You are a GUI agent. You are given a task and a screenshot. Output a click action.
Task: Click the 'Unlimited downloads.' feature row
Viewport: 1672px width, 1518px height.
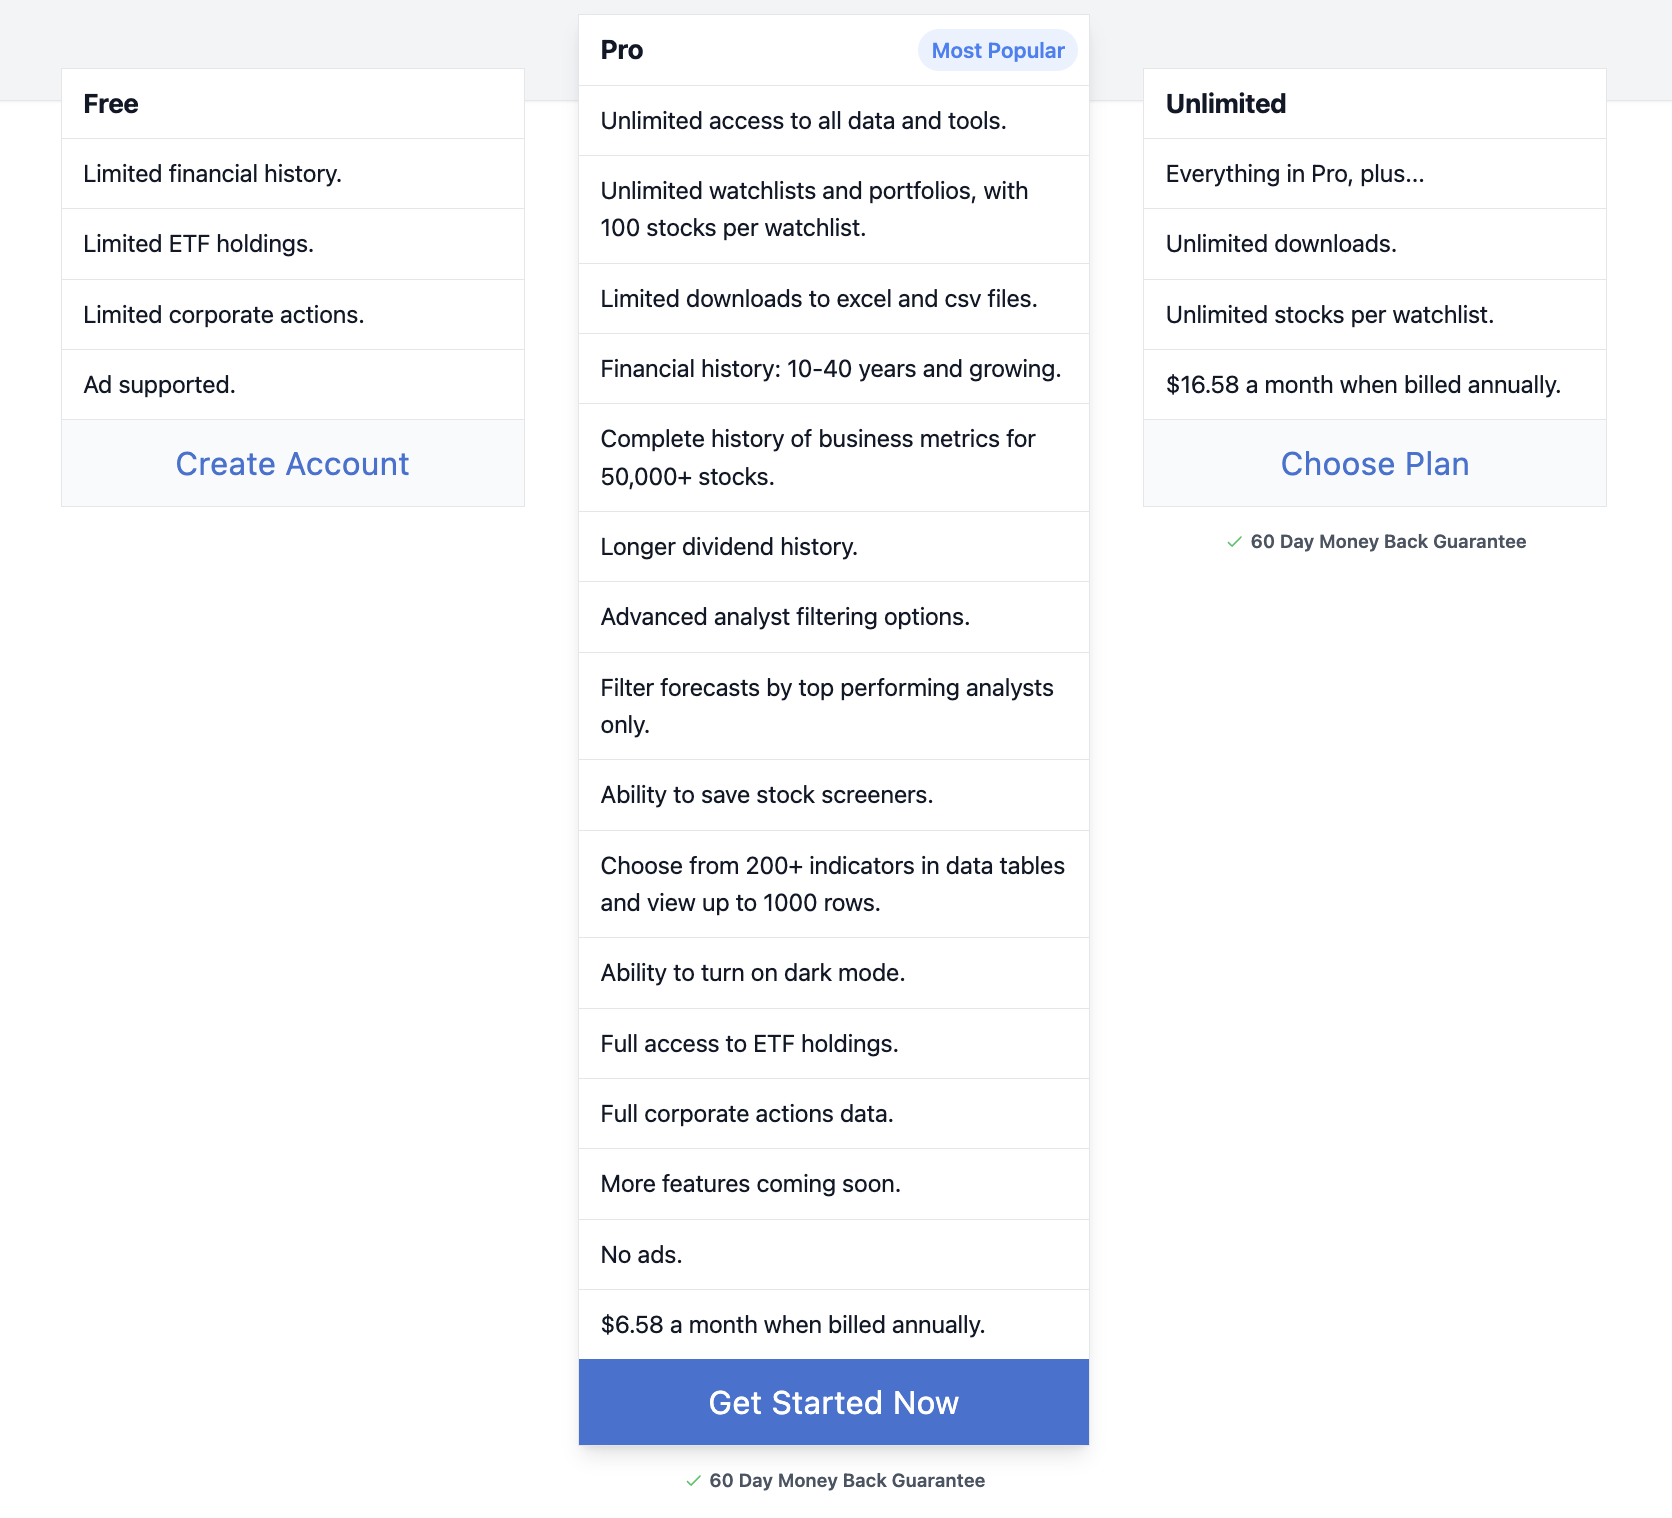coord(1280,244)
